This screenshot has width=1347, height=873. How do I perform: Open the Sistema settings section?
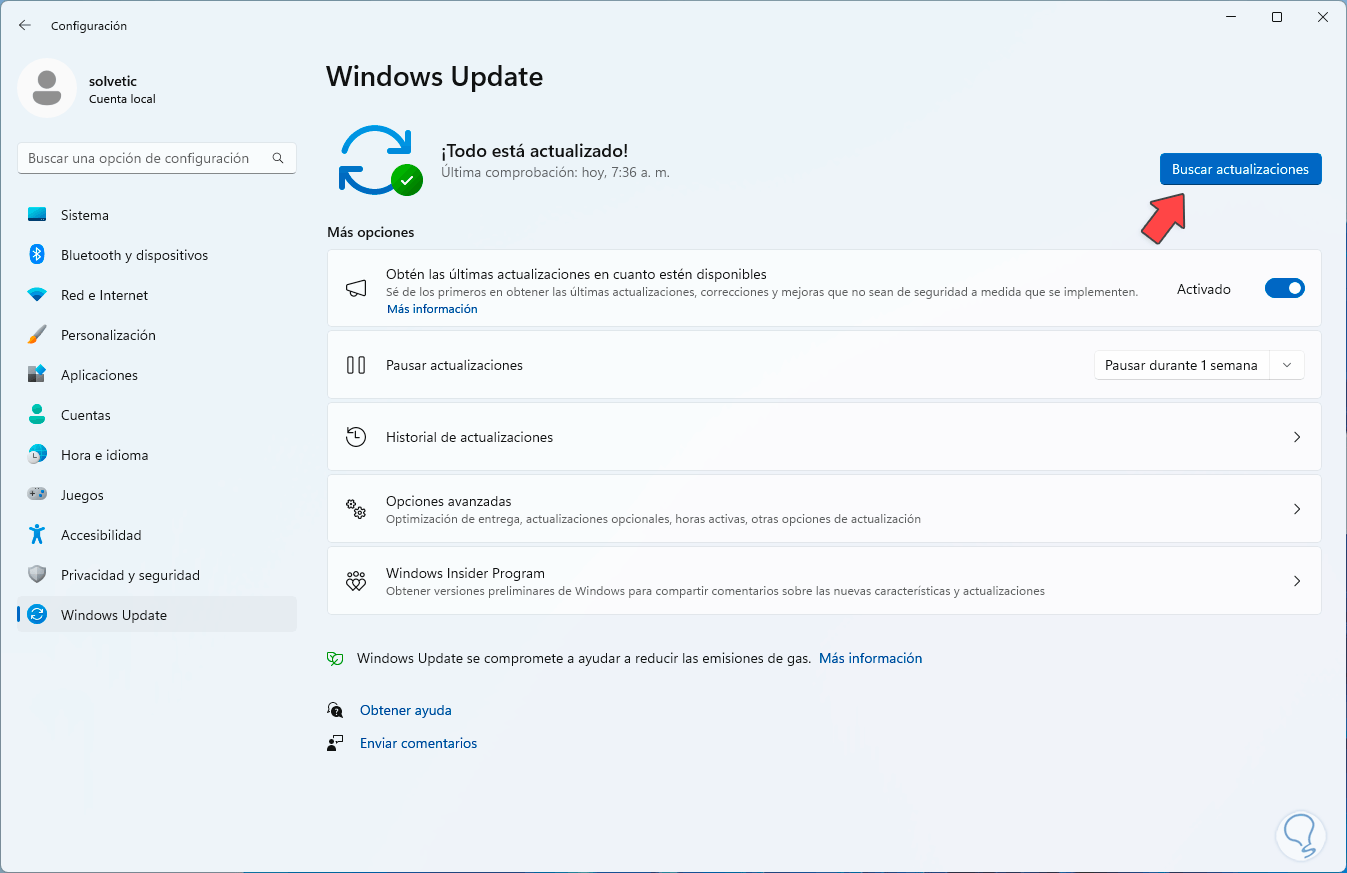point(157,215)
